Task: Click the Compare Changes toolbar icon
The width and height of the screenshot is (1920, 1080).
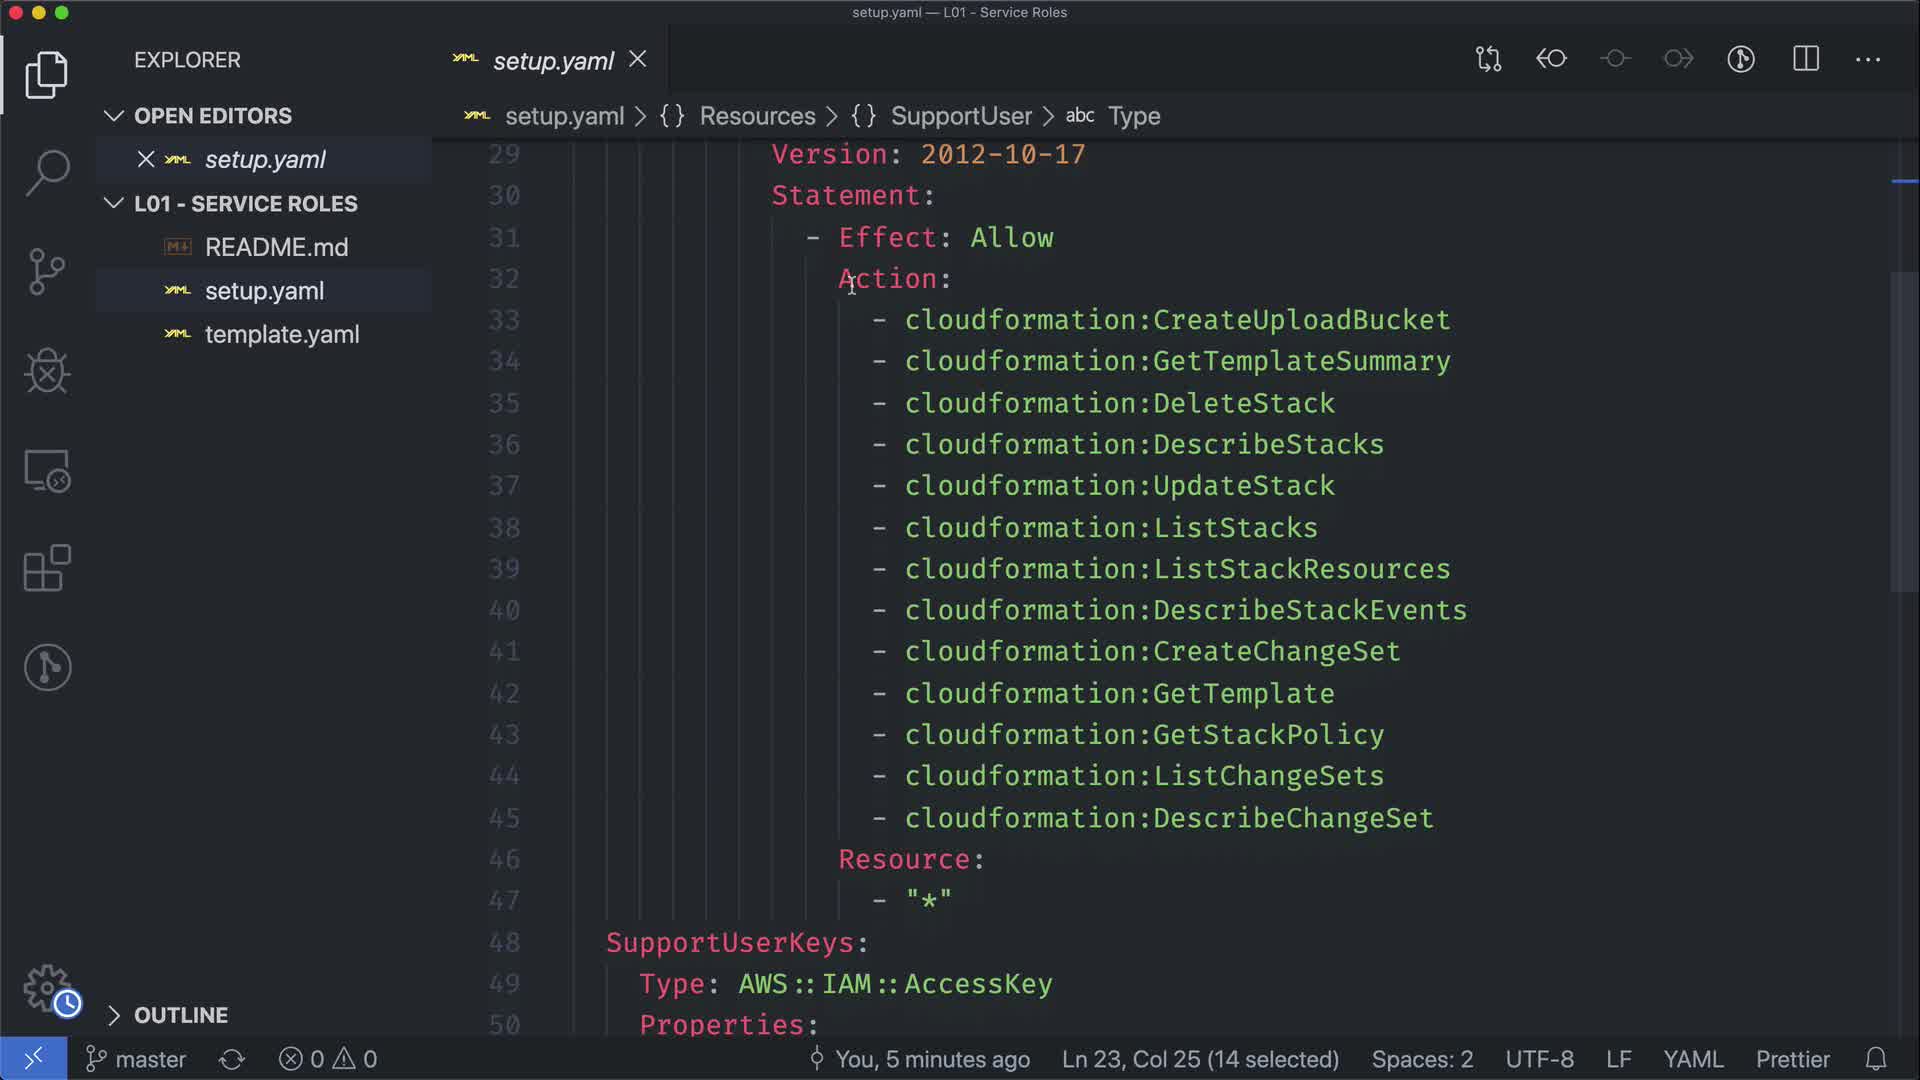Action: (1488, 59)
